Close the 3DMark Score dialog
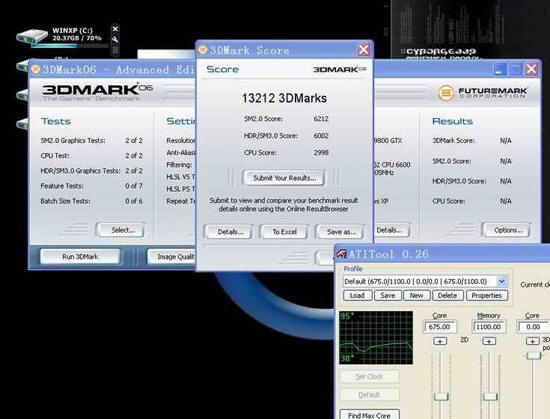This screenshot has width=550, height=419. [364, 50]
